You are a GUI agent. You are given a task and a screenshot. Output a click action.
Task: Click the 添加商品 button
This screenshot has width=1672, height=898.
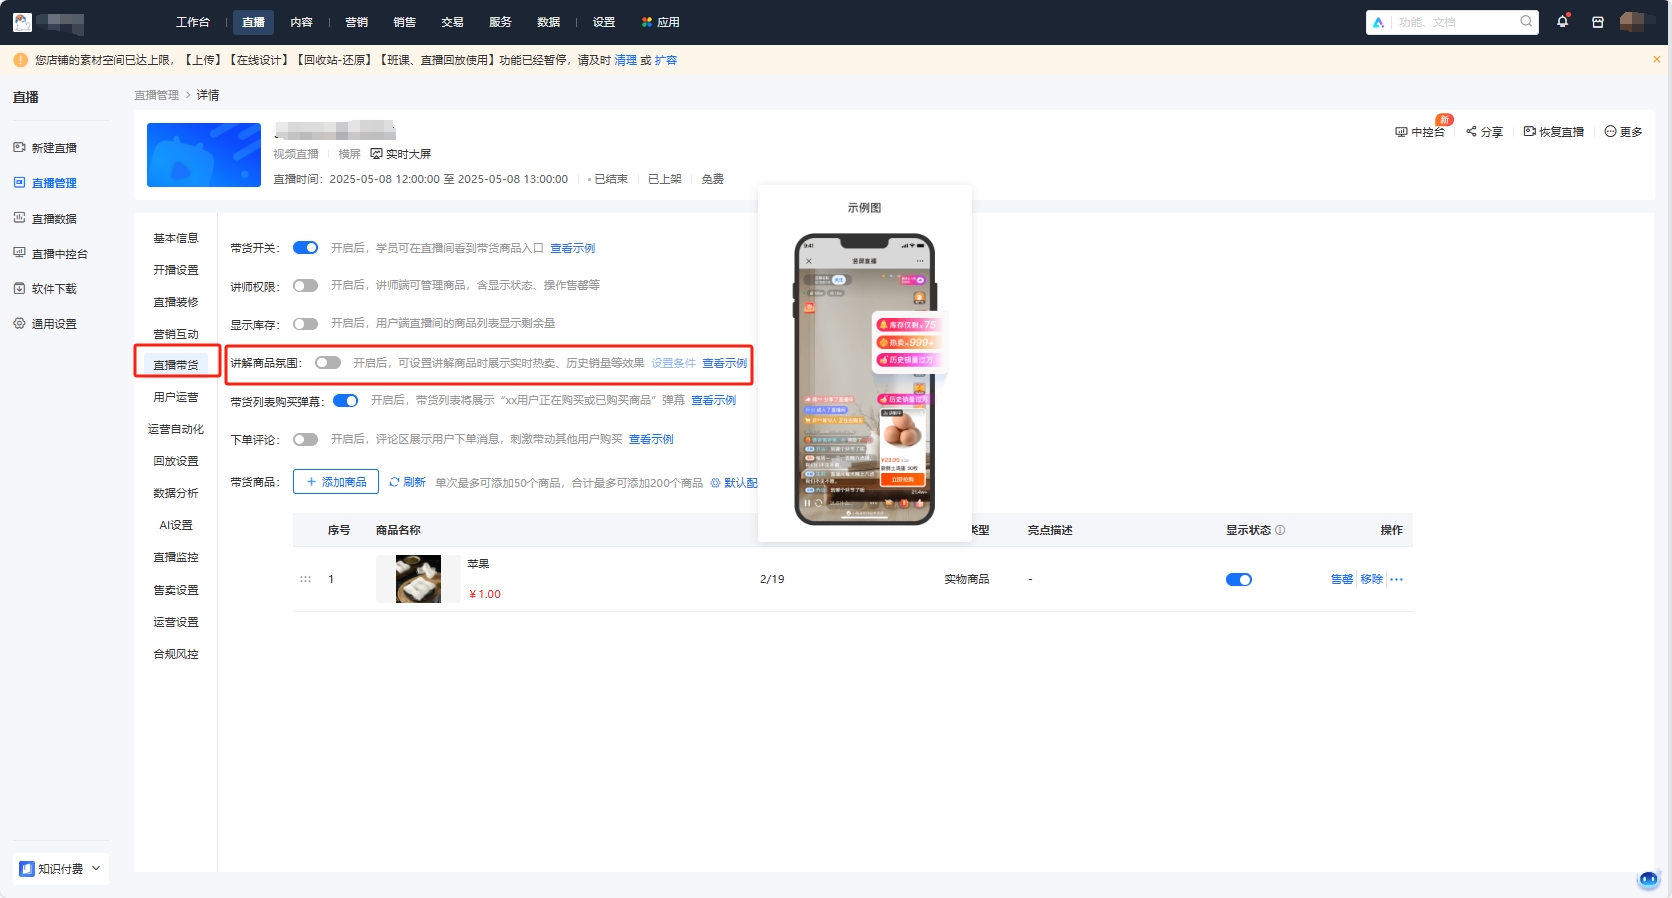point(336,482)
